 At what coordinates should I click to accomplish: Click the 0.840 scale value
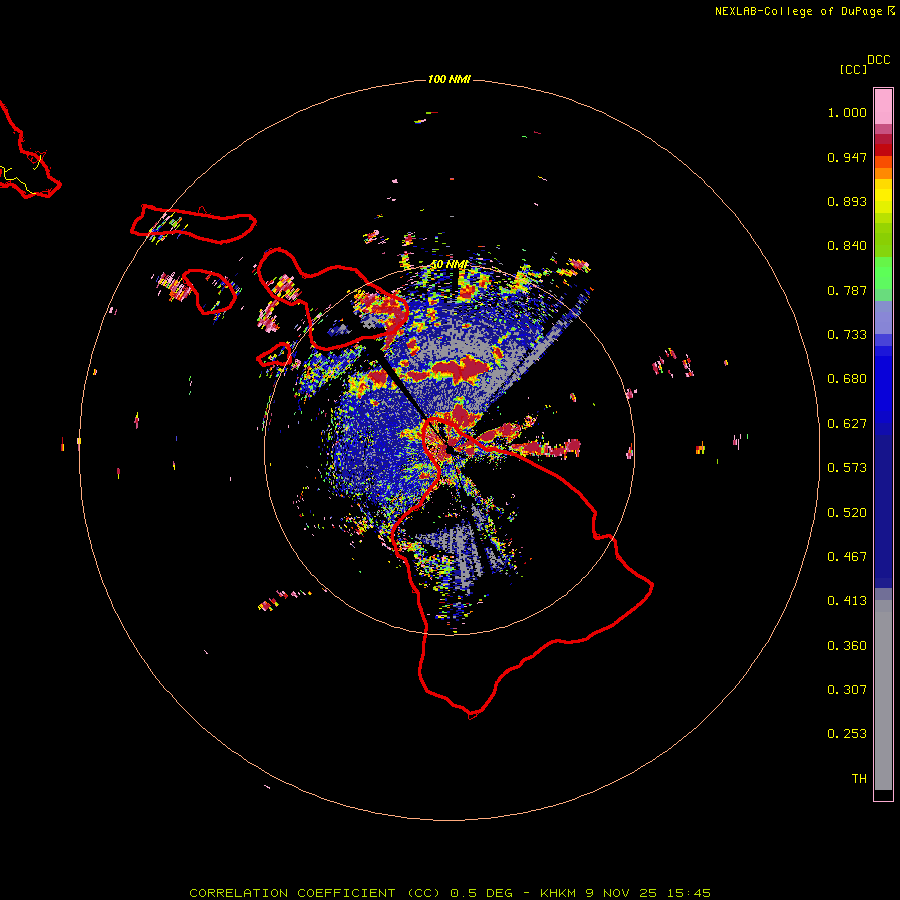[x=847, y=246]
